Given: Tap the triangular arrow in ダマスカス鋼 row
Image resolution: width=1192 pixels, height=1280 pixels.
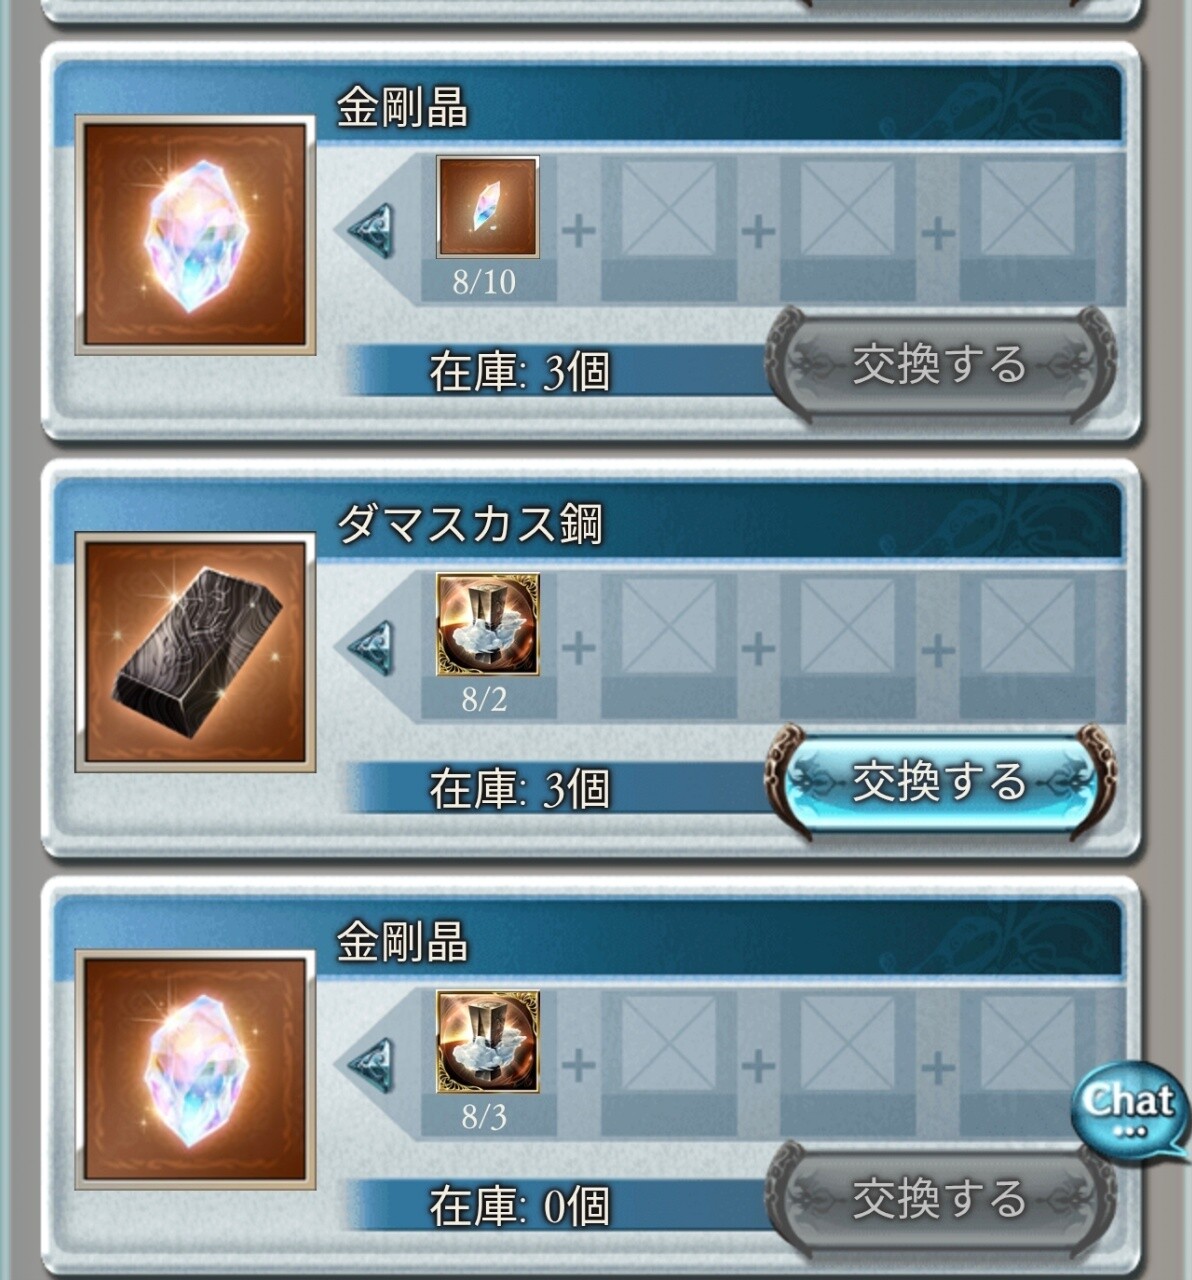Looking at the screenshot, I should point(371,648).
